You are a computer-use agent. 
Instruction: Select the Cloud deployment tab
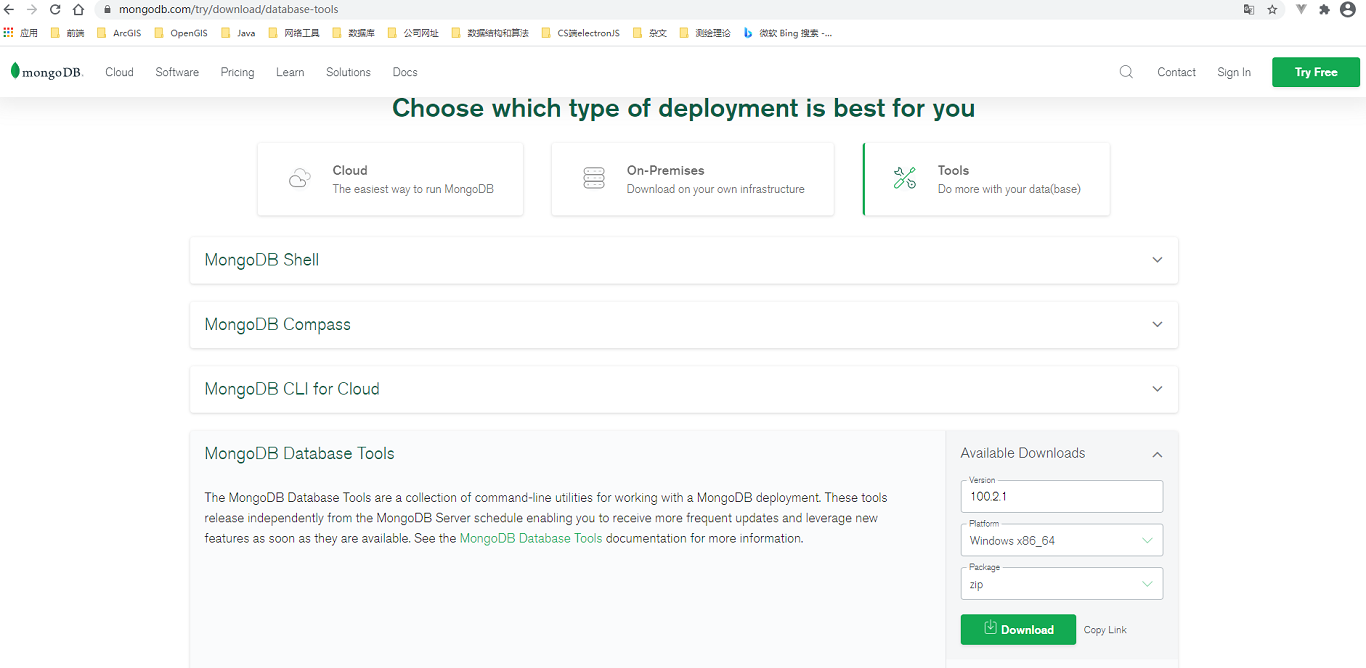pos(390,179)
